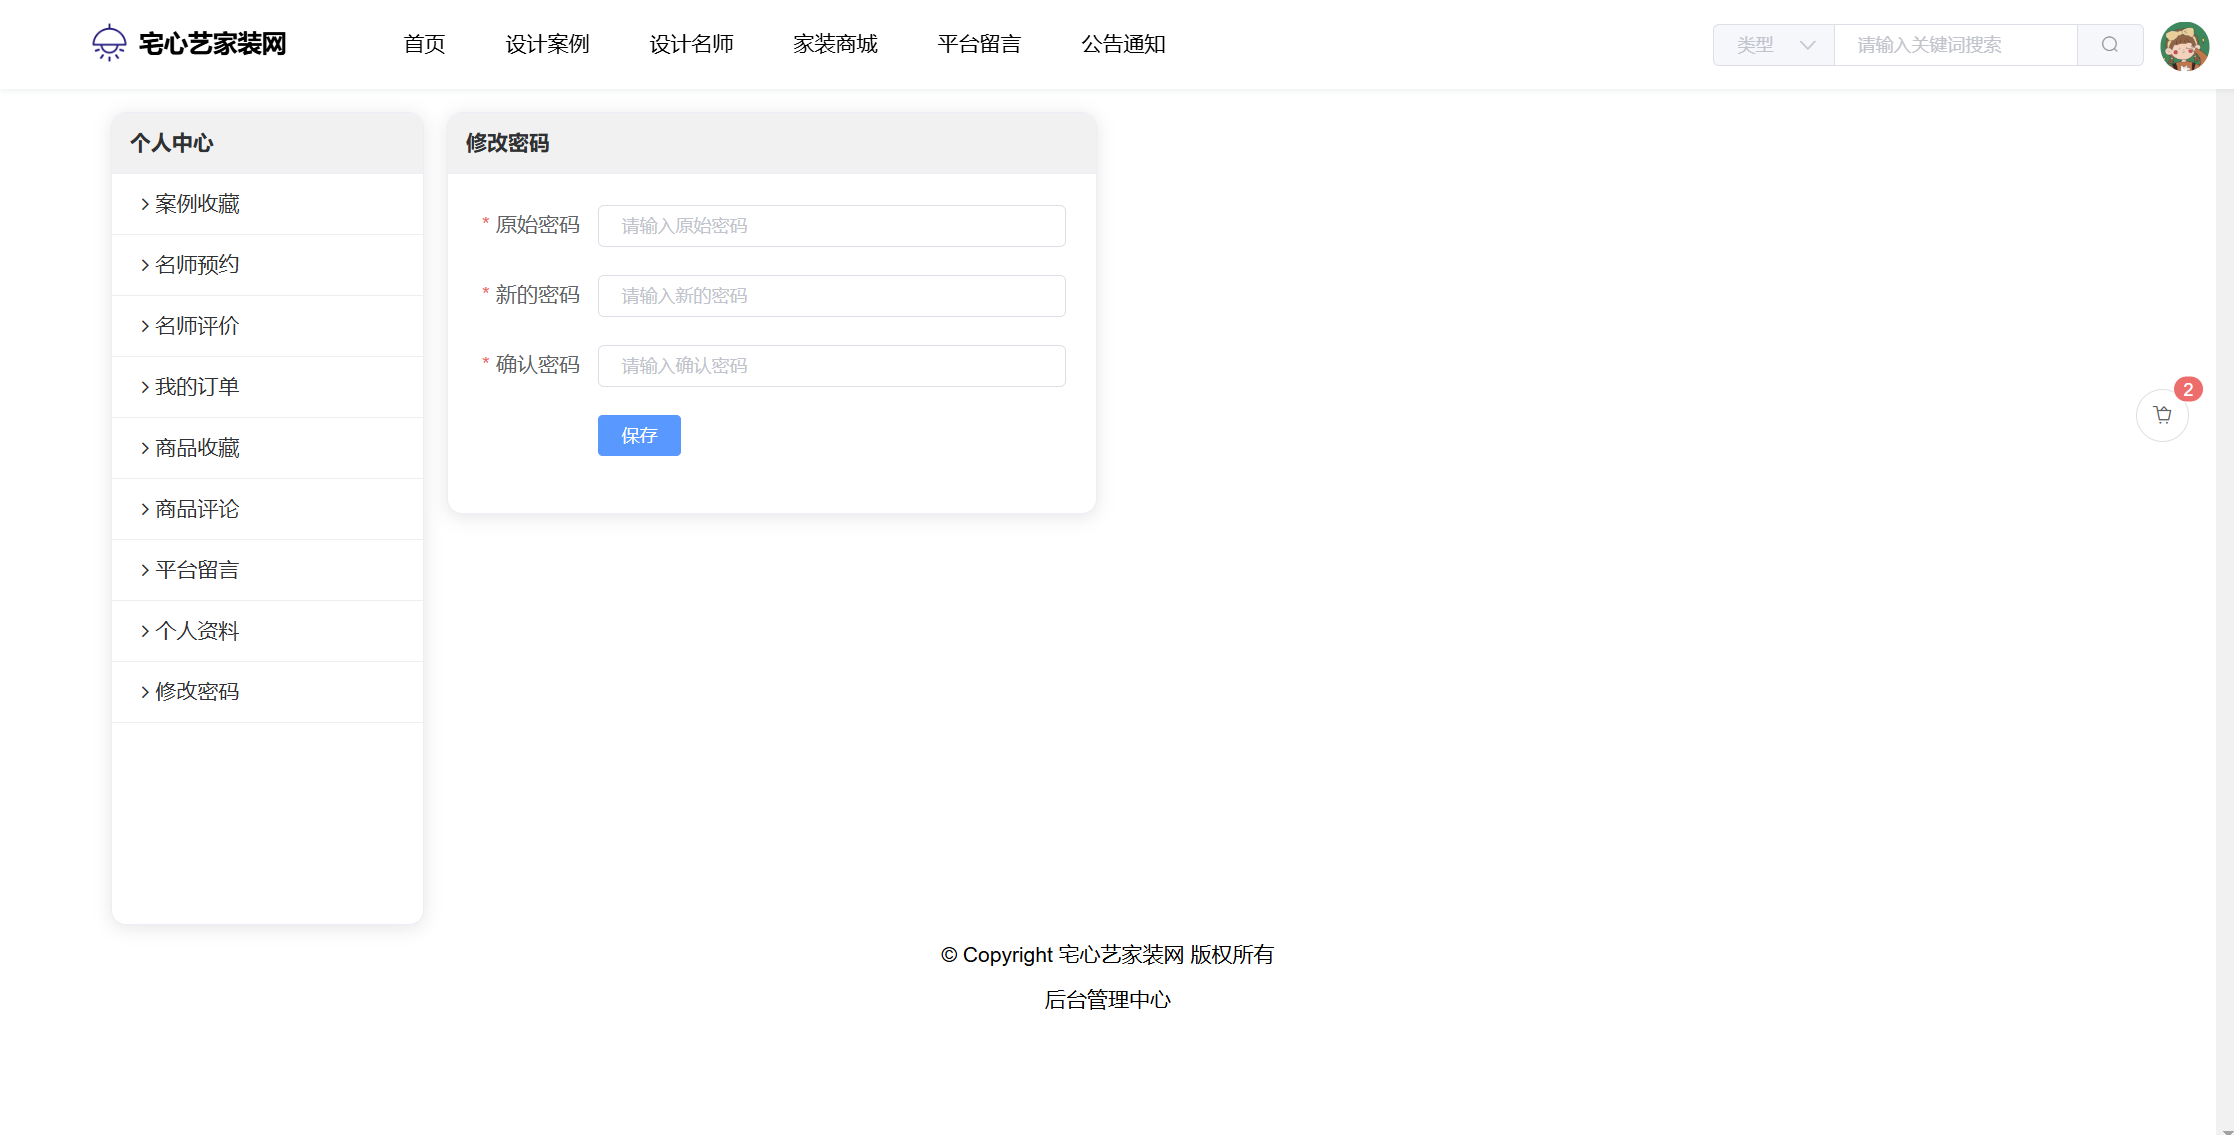Focus the keyword search input box
2234x1135 pixels.
click(x=1955, y=45)
